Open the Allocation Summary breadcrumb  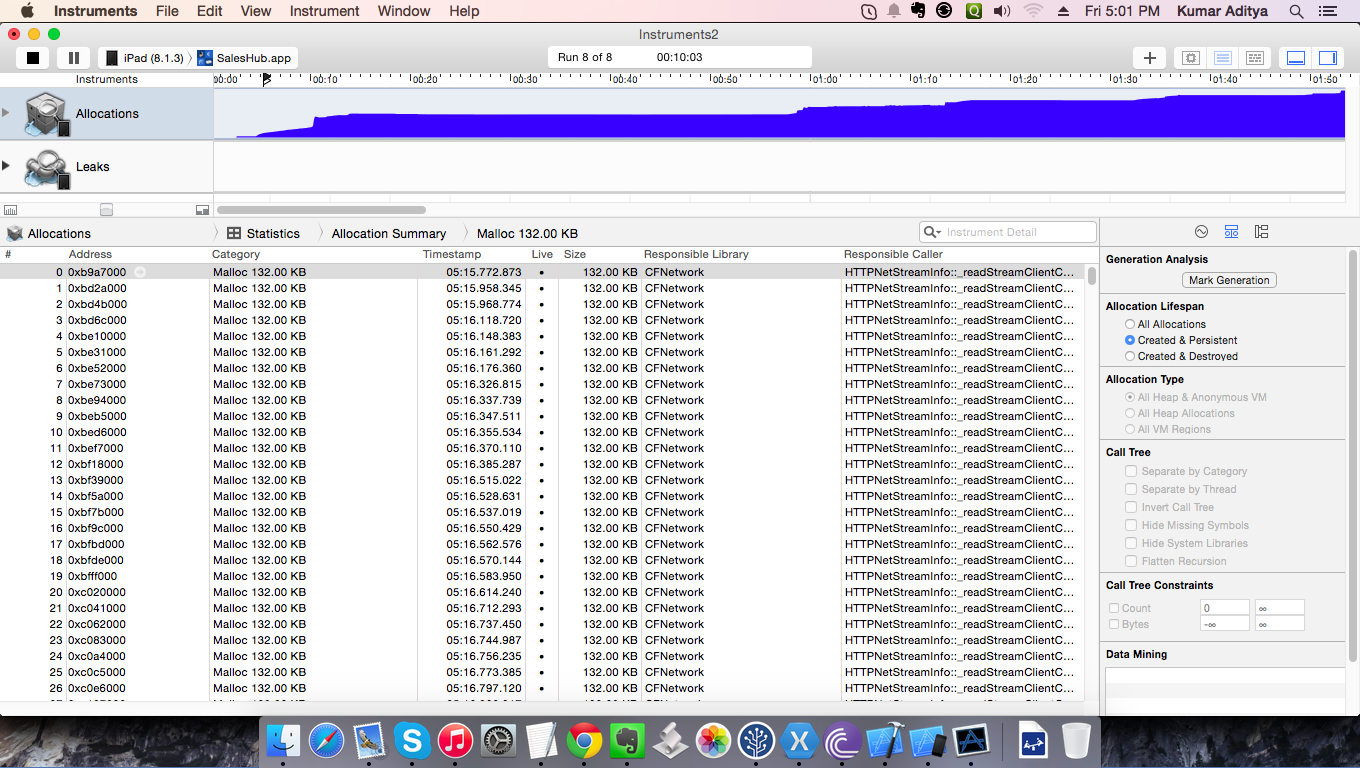[389, 233]
